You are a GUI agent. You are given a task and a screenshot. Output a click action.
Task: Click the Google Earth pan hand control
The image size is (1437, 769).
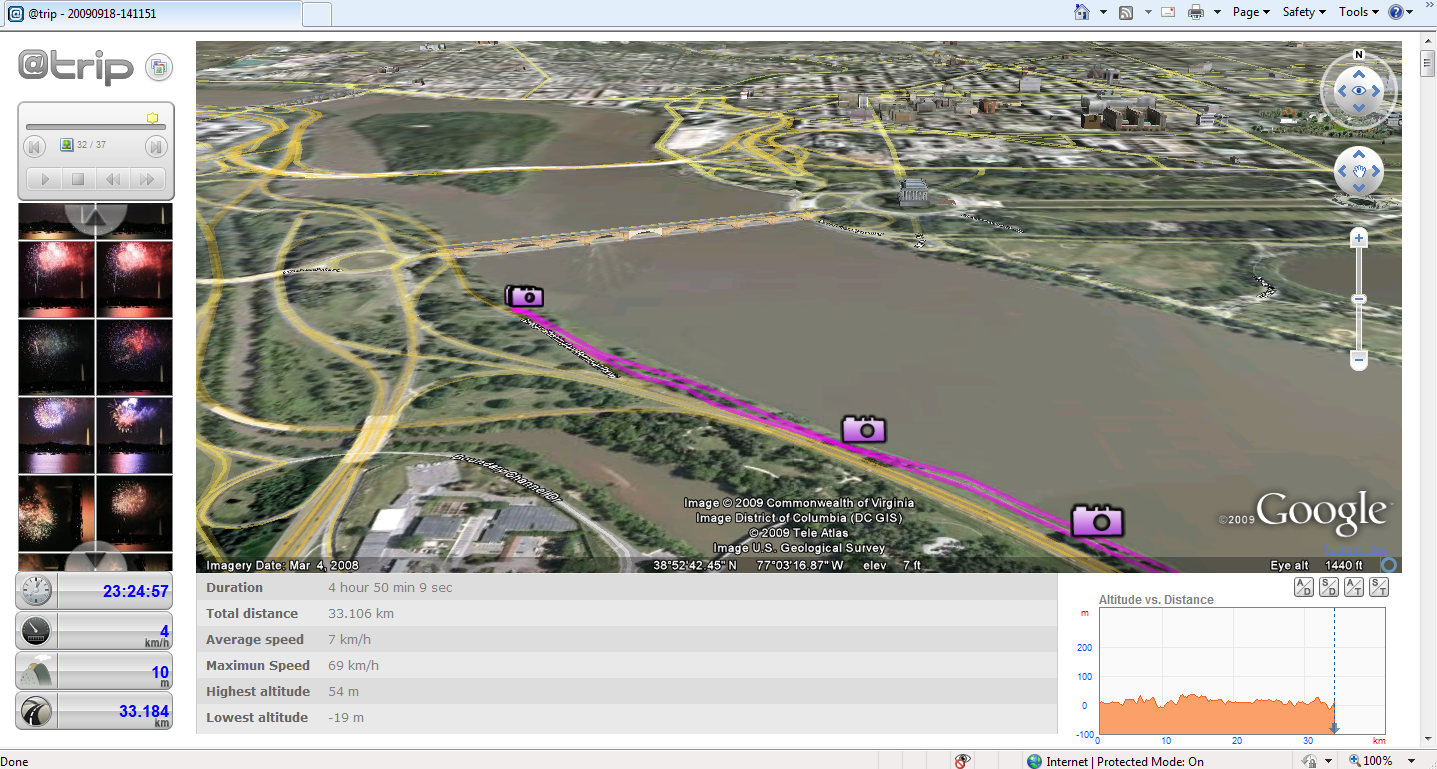(1359, 172)
